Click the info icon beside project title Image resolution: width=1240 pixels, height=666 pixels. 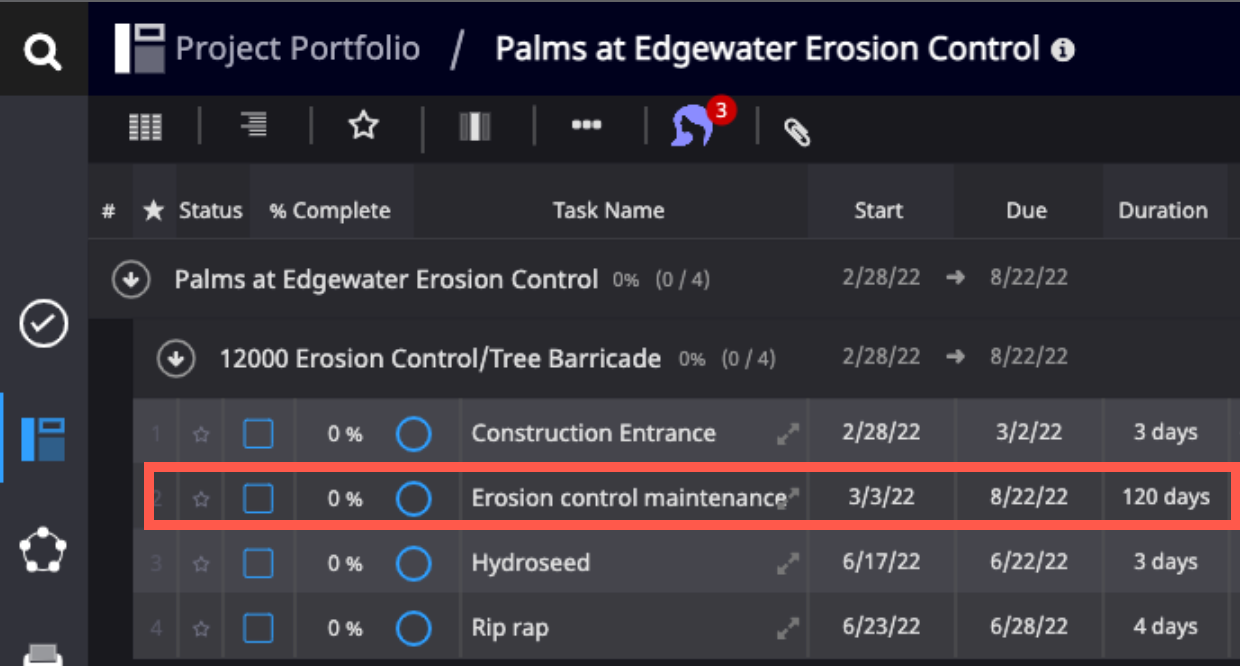1064,49
